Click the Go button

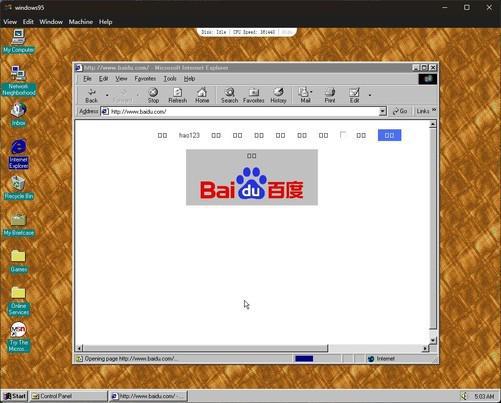pos(400,111)
